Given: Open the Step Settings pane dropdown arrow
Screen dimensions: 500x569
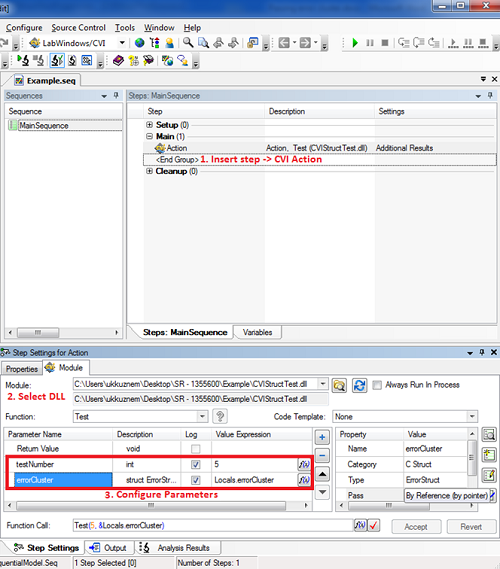Looking at the screenshot, I should [x=470, y=353].
